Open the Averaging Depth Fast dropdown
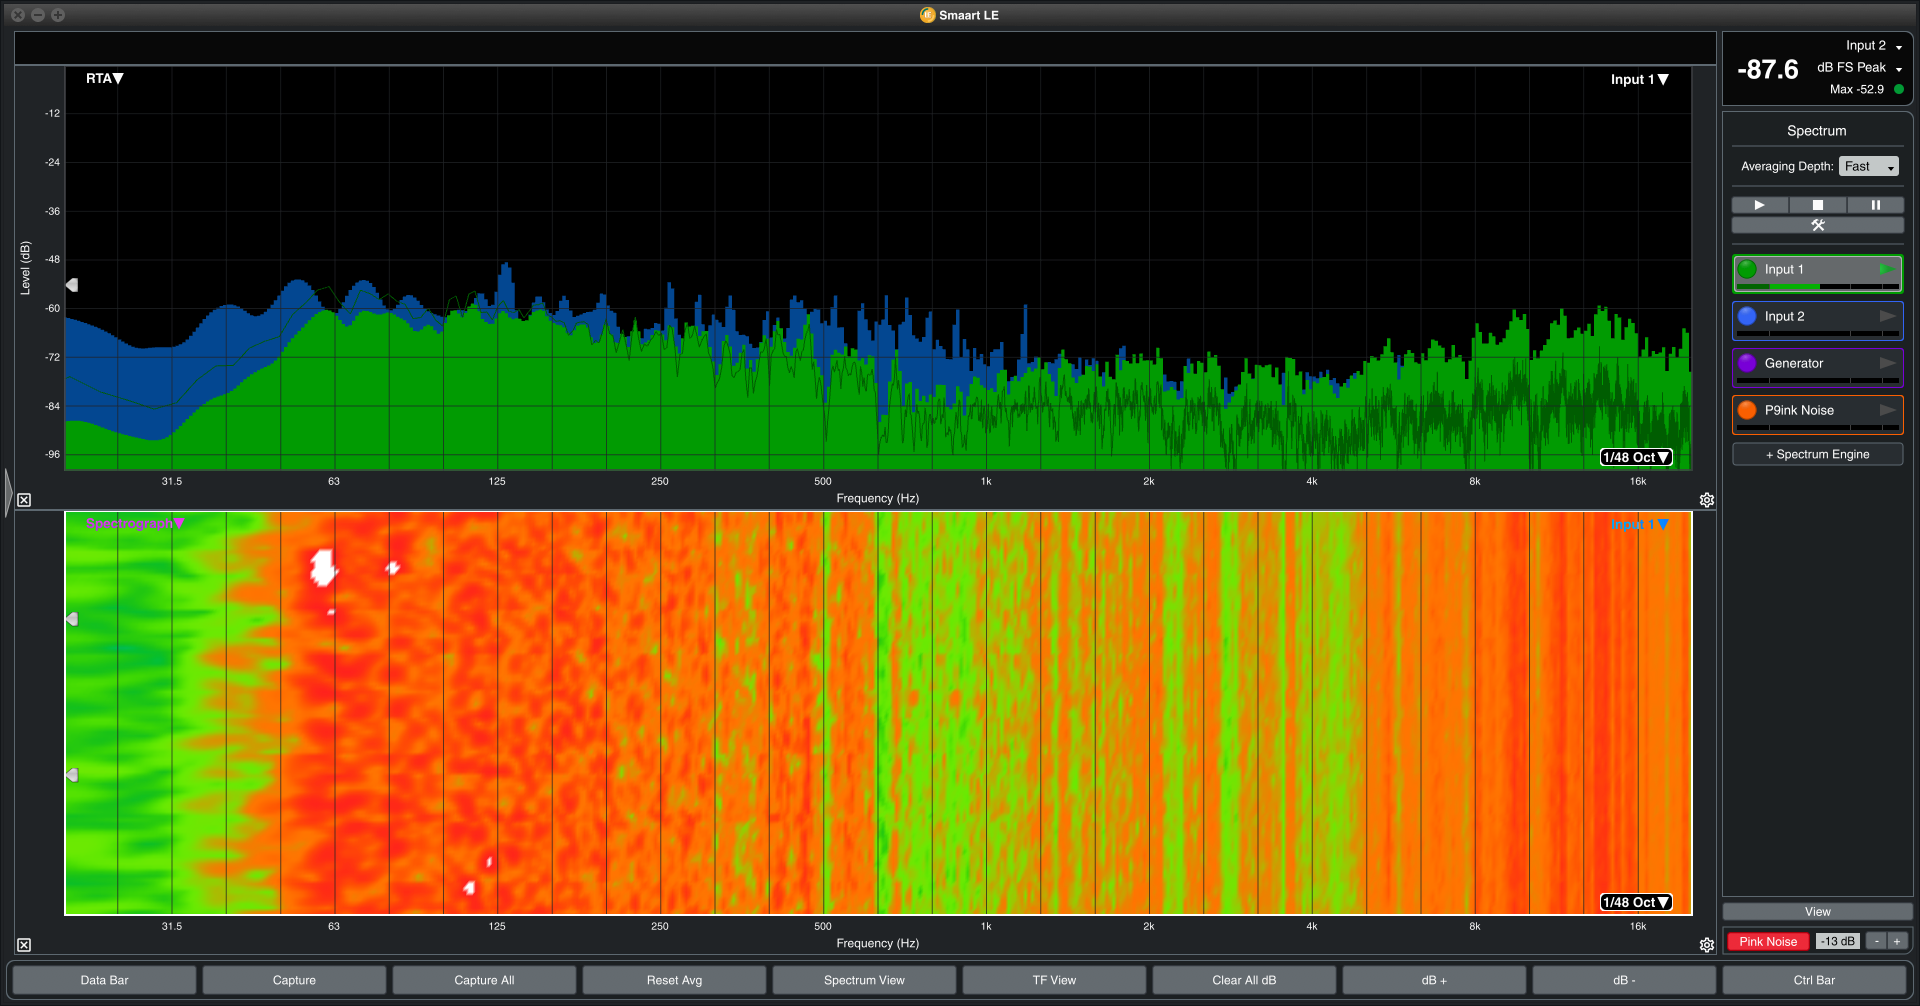1920x1006 pixels. (x=1868, y=166)
